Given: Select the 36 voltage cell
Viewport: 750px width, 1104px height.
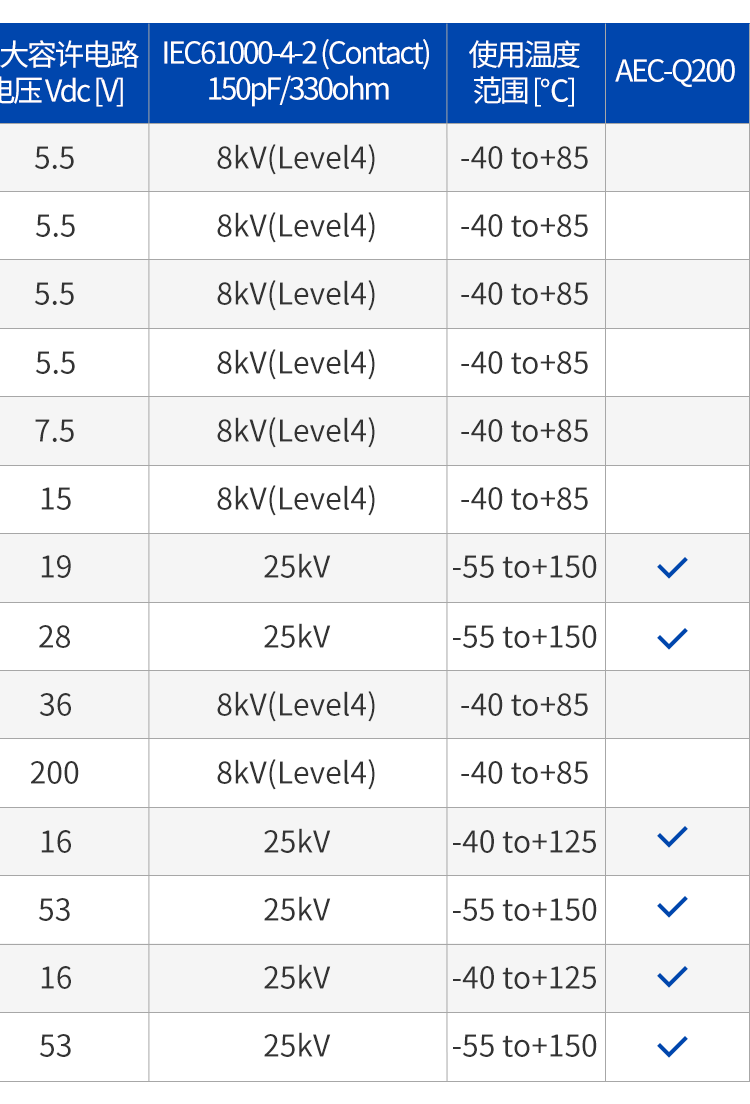Looking at the screenshot, I should [x=55, y=705].
